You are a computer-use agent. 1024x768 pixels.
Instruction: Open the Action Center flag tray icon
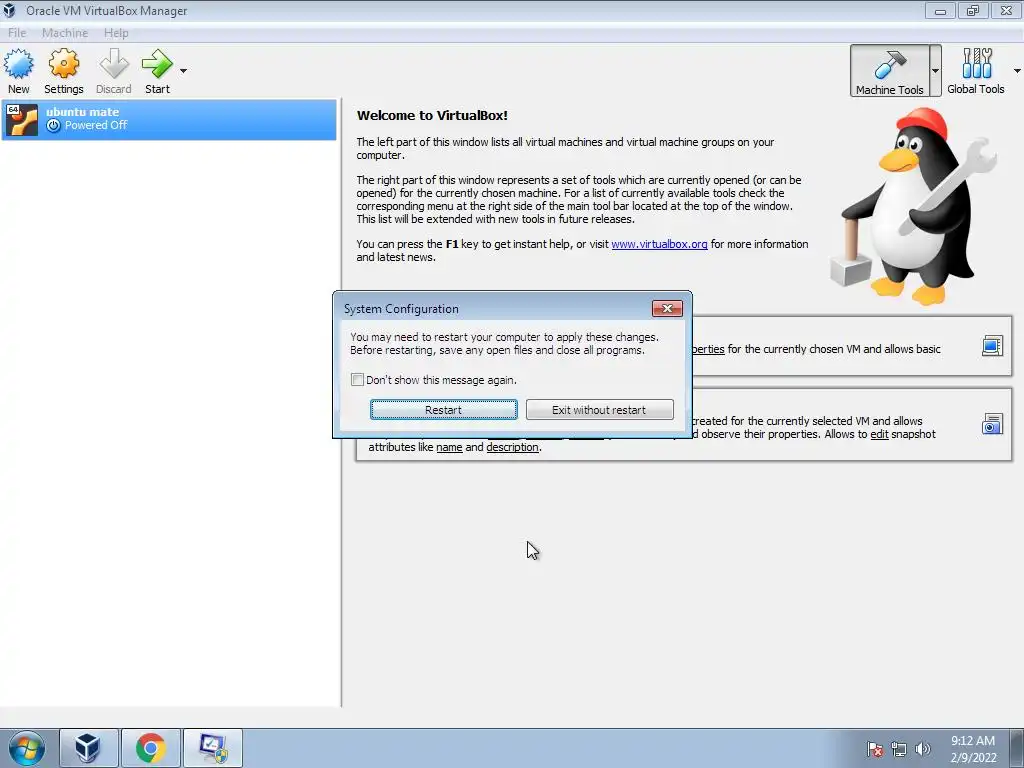coord(874,749)
